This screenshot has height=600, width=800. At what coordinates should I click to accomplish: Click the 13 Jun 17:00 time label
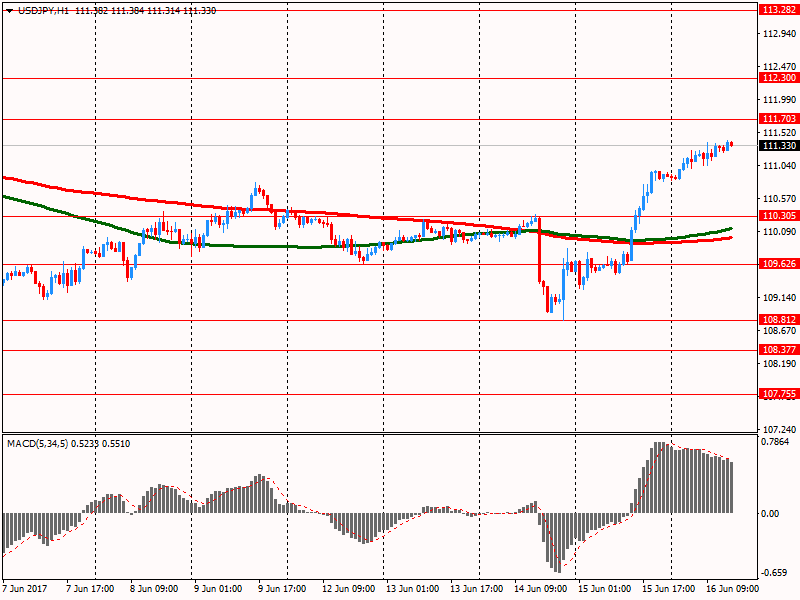[x=477, y=588]
